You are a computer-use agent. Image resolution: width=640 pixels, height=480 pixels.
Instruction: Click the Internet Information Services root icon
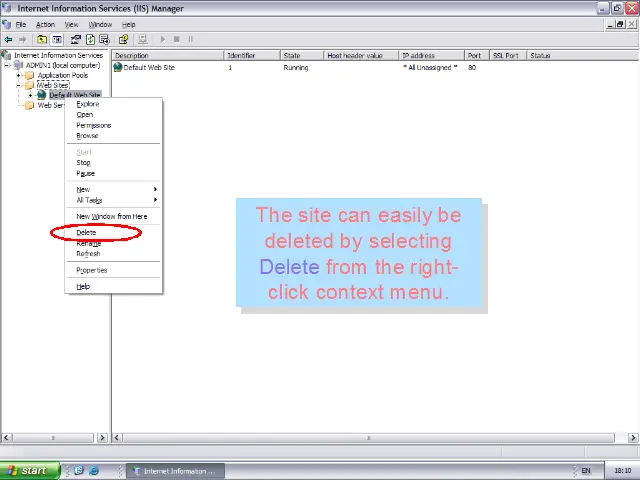coord(6,55)
